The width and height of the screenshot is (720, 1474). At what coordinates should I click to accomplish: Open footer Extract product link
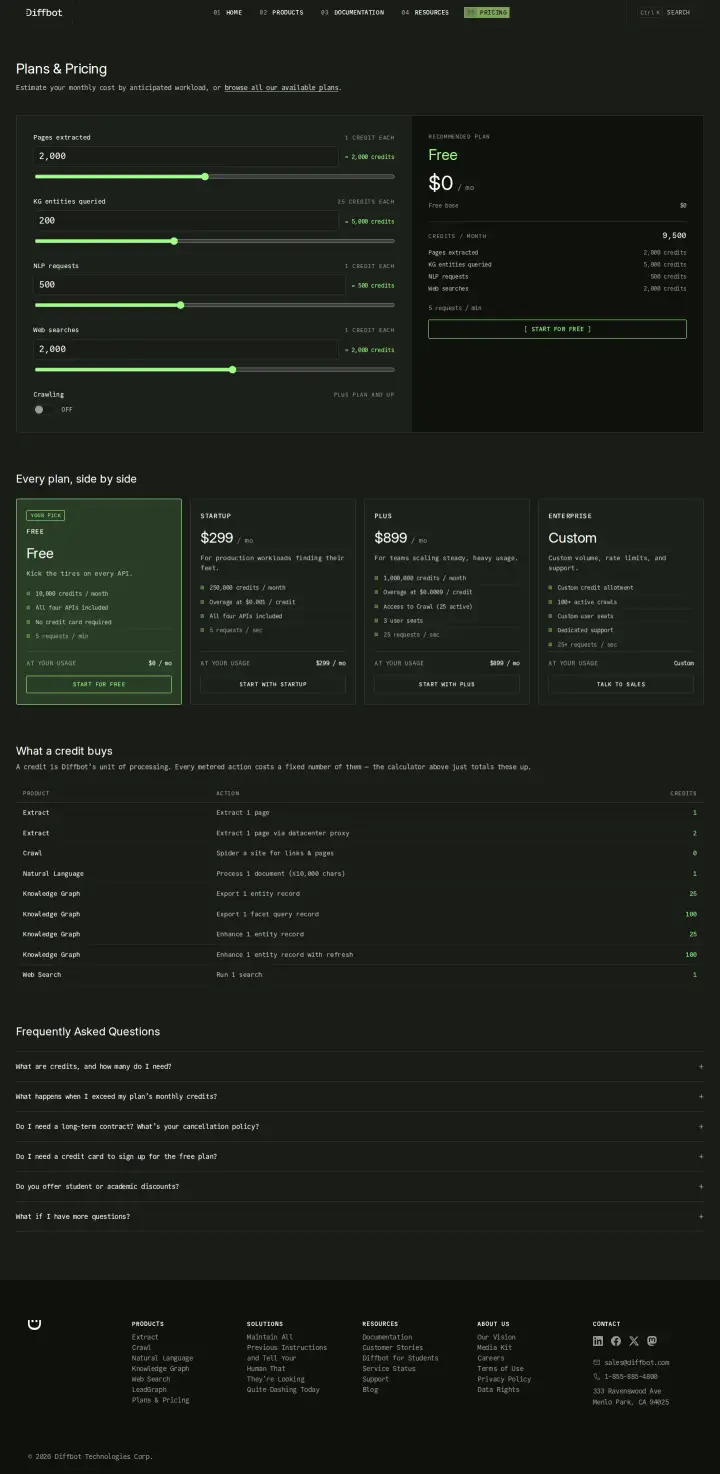point(145,1337)
